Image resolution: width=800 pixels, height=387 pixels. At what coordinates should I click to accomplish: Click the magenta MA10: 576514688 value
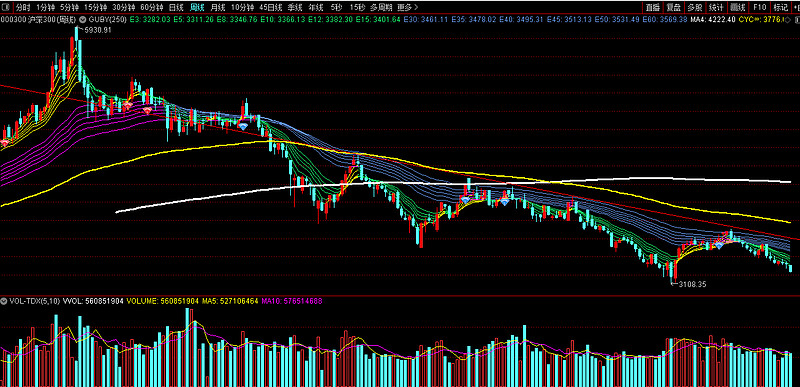(291, 301)
